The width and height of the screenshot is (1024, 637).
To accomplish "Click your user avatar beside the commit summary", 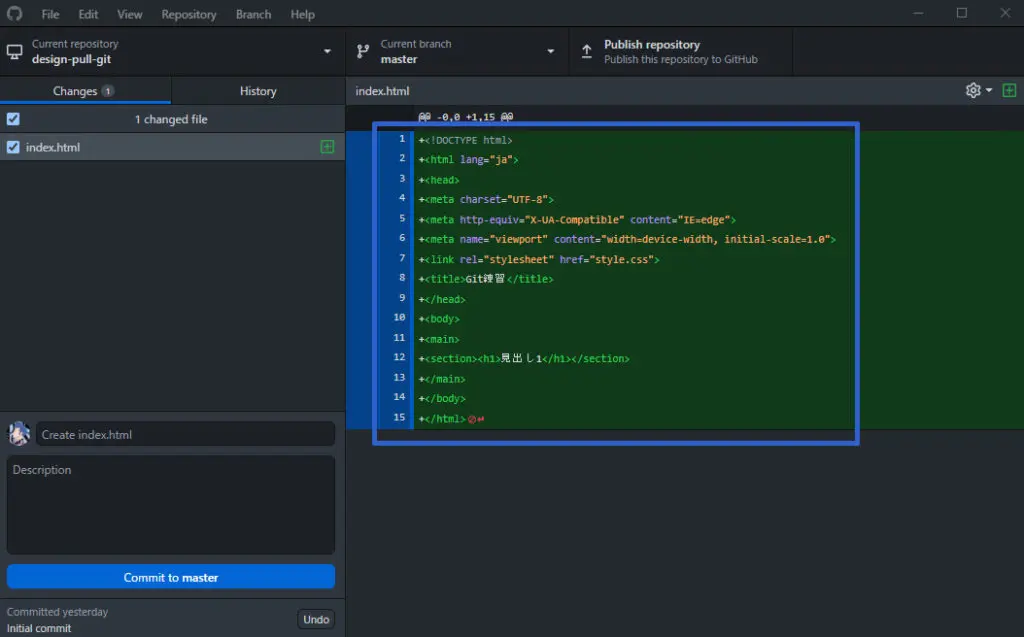I will [17, 433].
